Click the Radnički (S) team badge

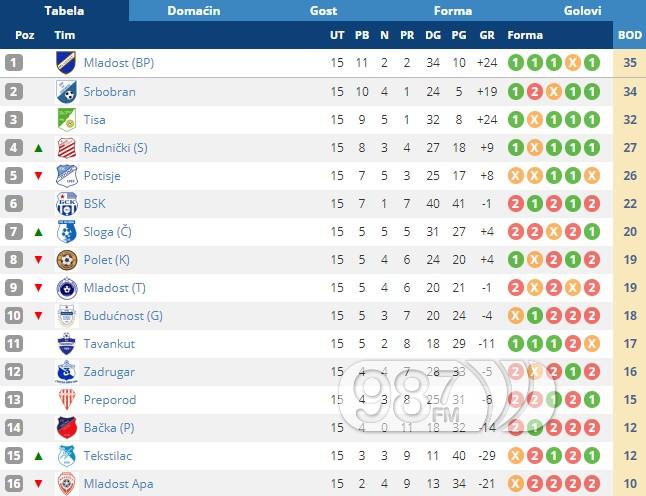(66, 148)
